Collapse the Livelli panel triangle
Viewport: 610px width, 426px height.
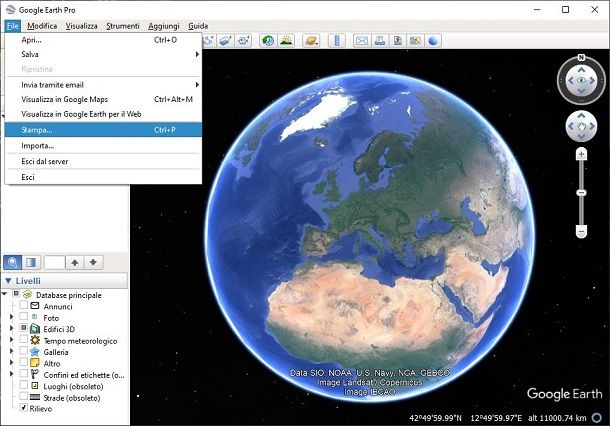(x=8, y=280)
